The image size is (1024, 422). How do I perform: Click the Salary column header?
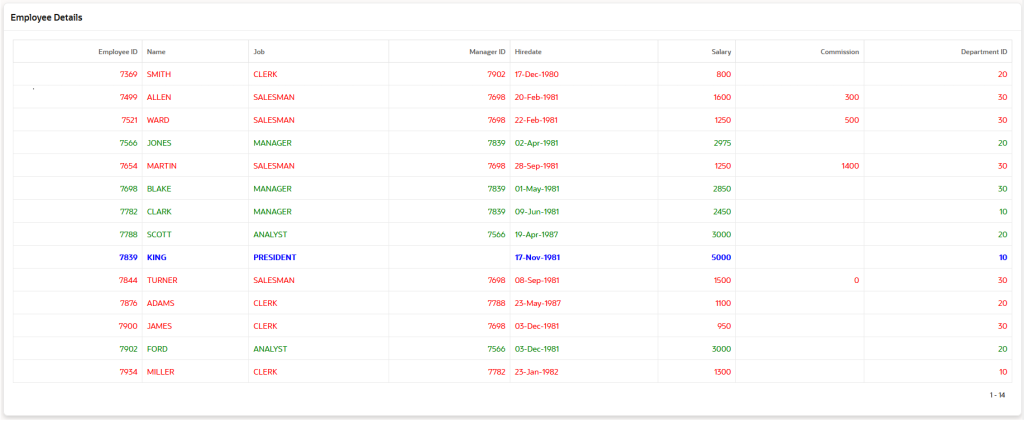coord(721,51)
